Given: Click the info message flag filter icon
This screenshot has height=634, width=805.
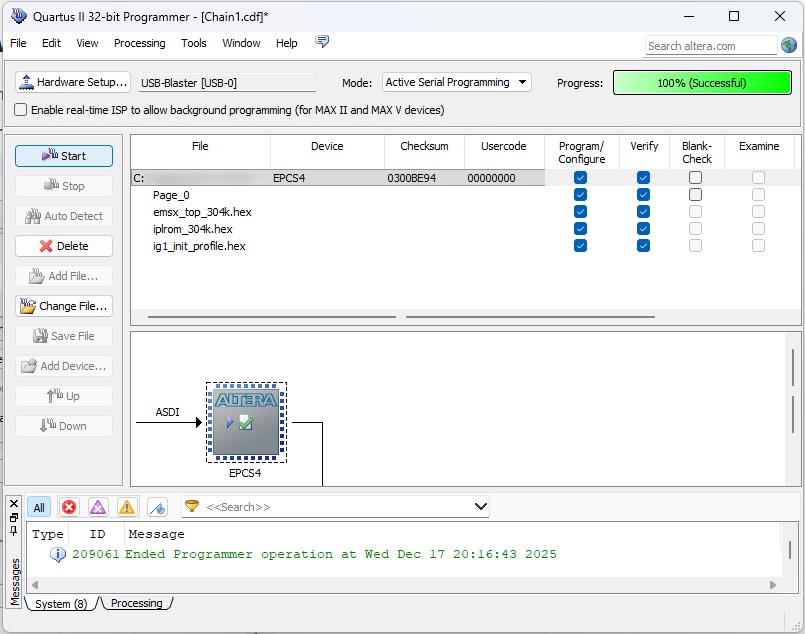Looking at the screenshot, I should click(x=157, y=507).
